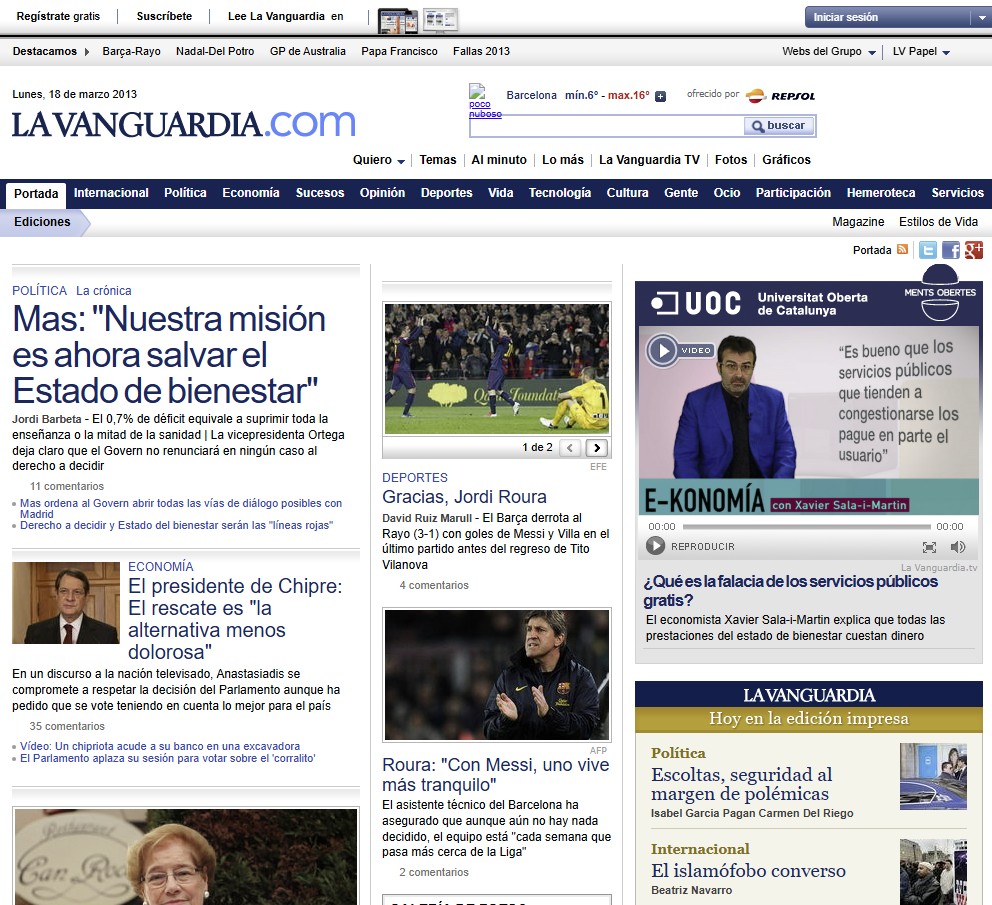Open the LV Papel dropdown
The height and width of the screenshot is (905, 992).
[x=921, y=52]
